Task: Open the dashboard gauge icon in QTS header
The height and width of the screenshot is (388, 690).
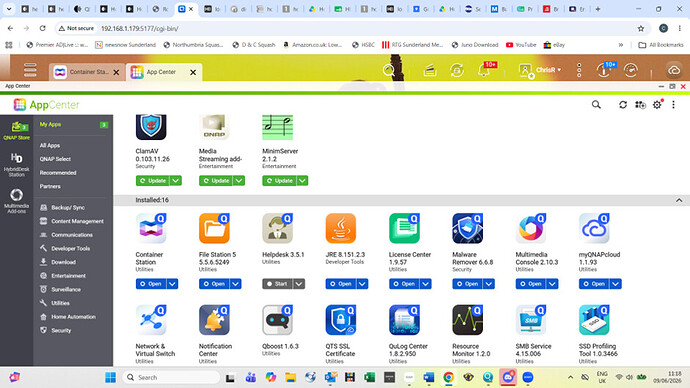Action: [631, 70]
